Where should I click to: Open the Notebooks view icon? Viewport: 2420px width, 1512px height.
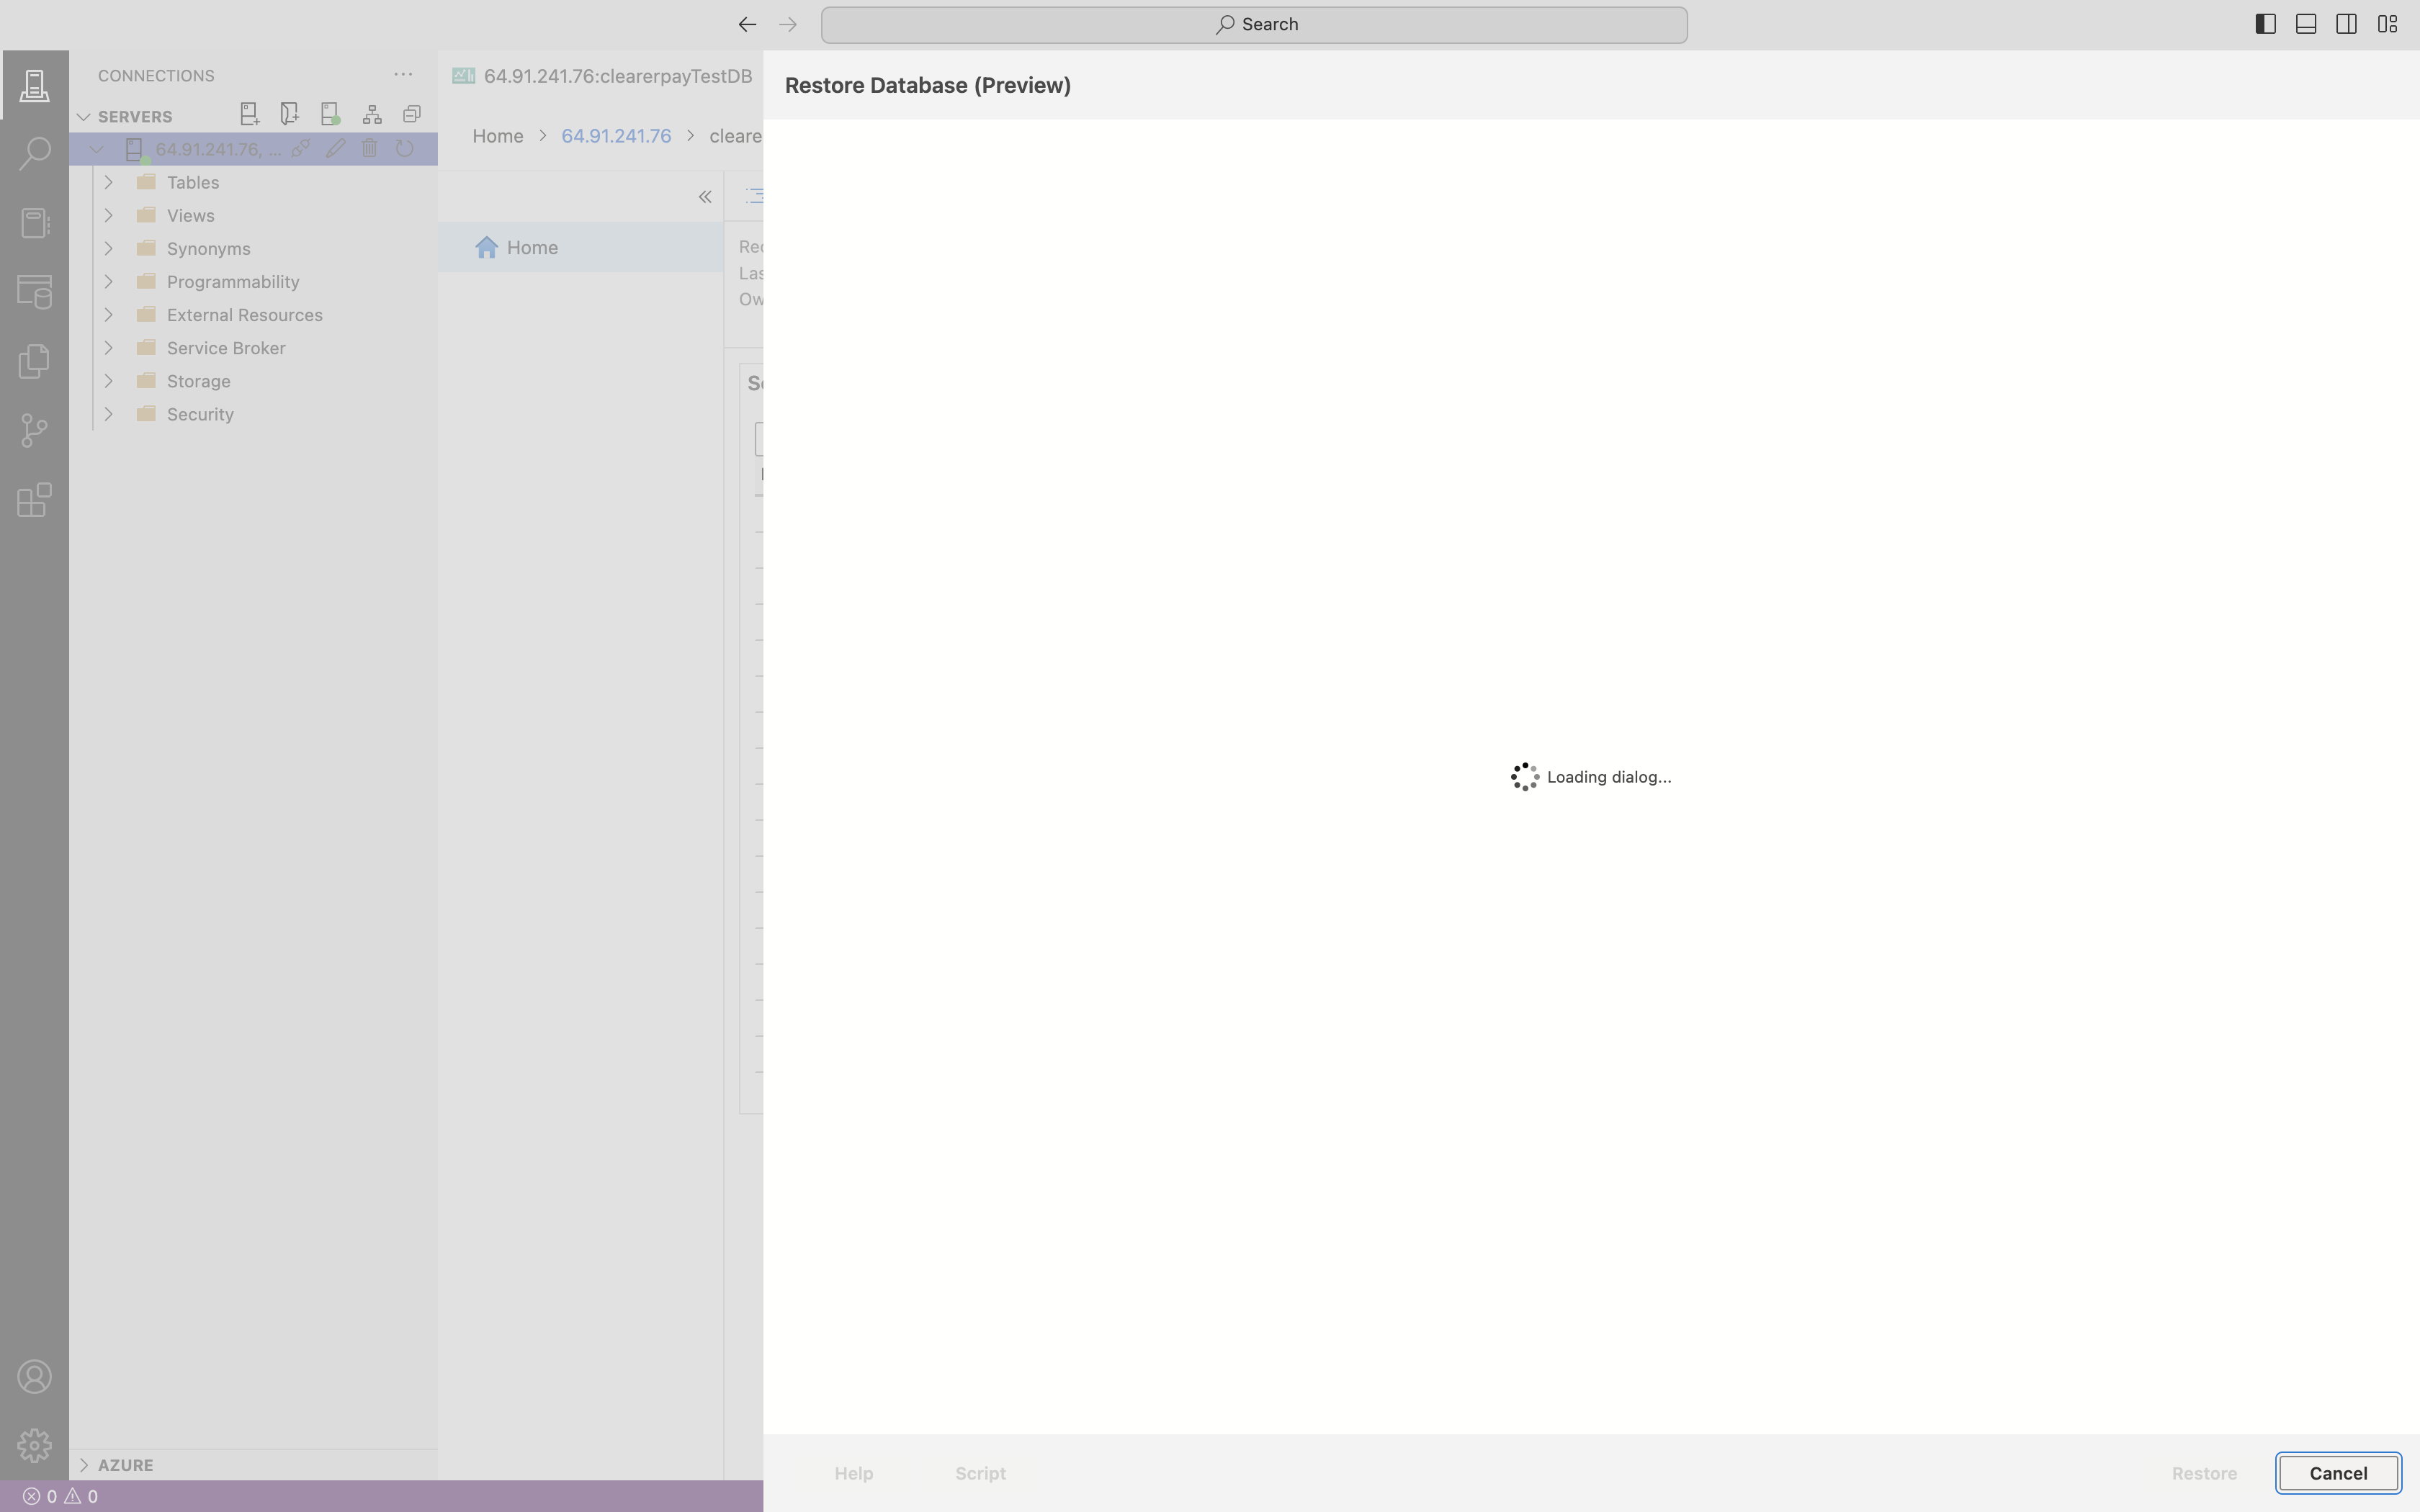(x=34, y=222)
